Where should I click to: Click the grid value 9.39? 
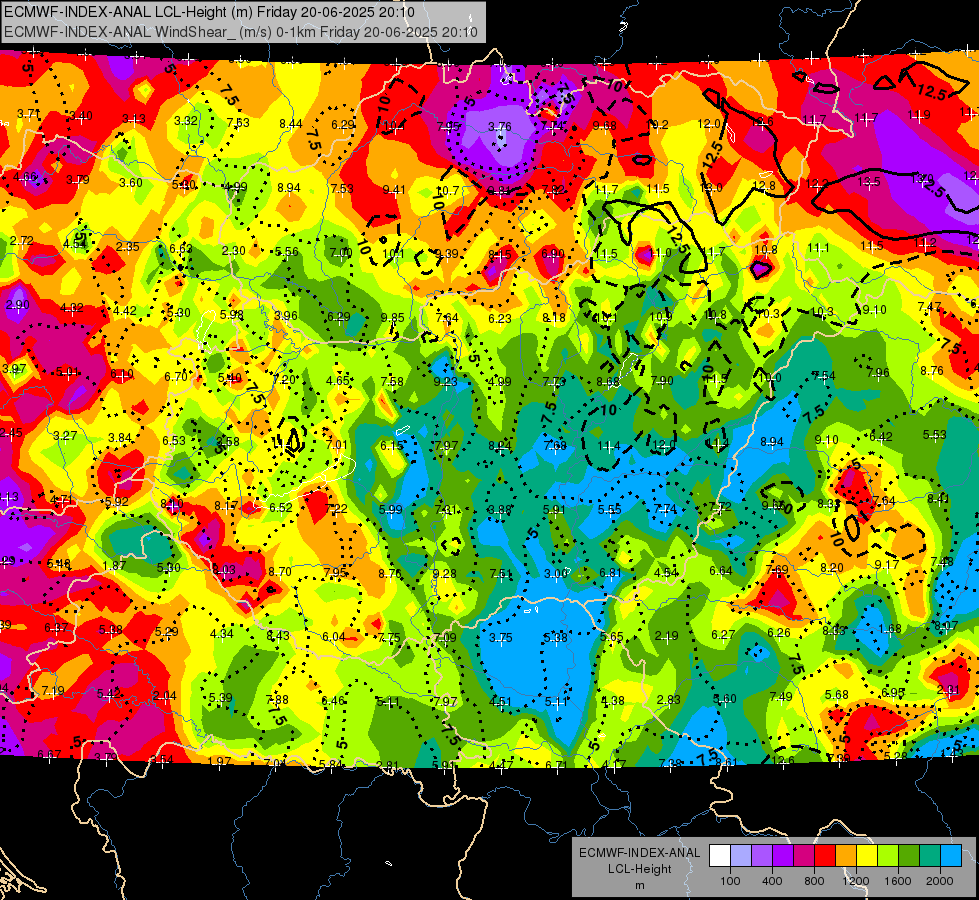pyautogui.click(x=446, y=253)
